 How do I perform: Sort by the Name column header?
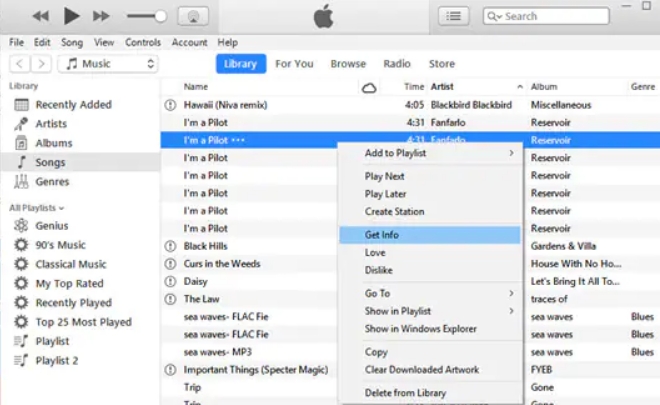coord(196,87)
